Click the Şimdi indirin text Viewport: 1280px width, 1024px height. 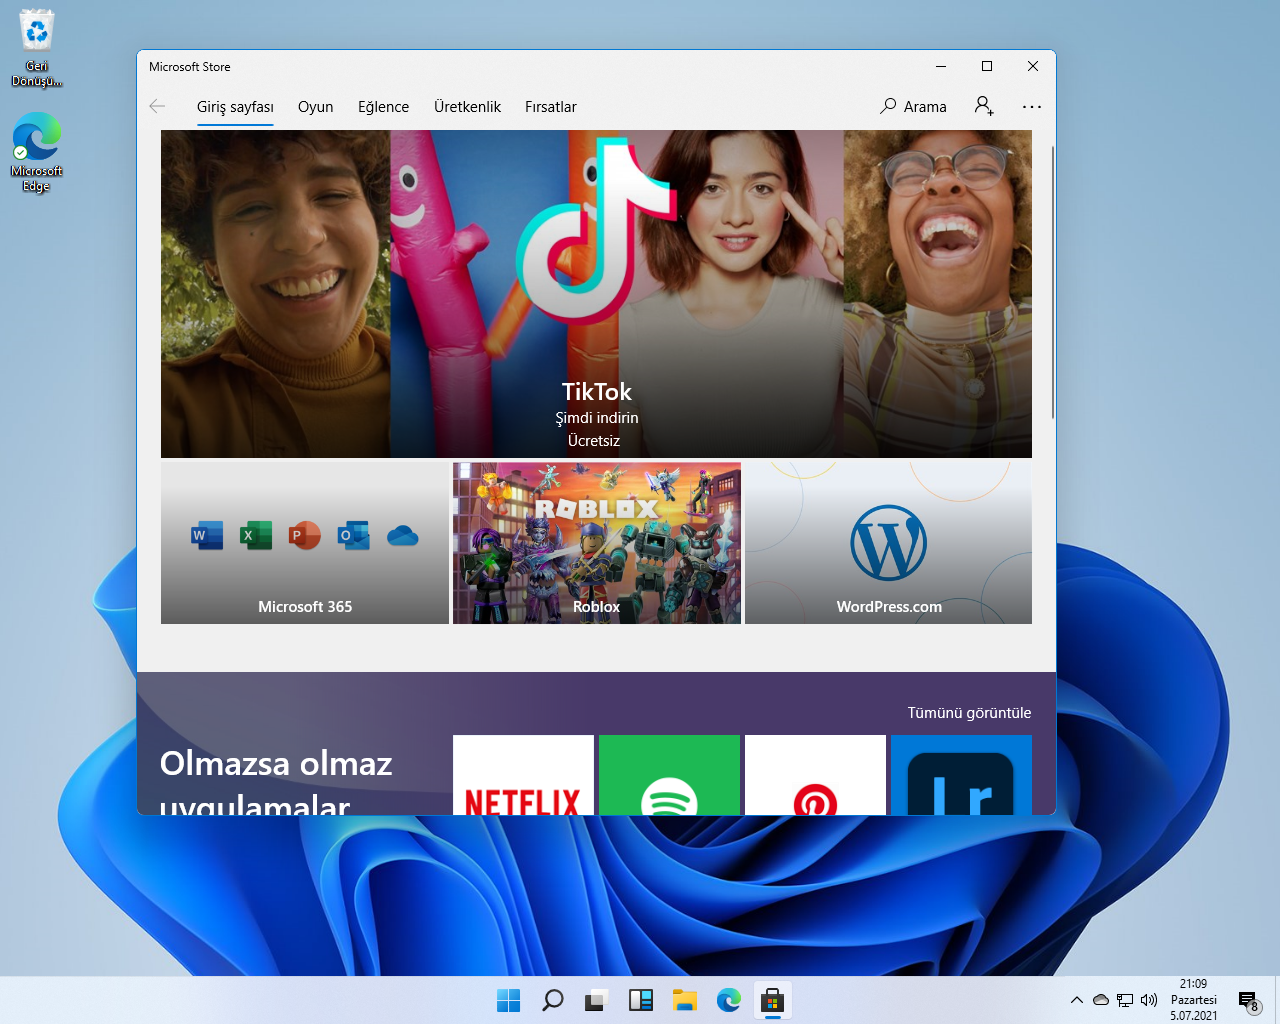tap(596, 418)
